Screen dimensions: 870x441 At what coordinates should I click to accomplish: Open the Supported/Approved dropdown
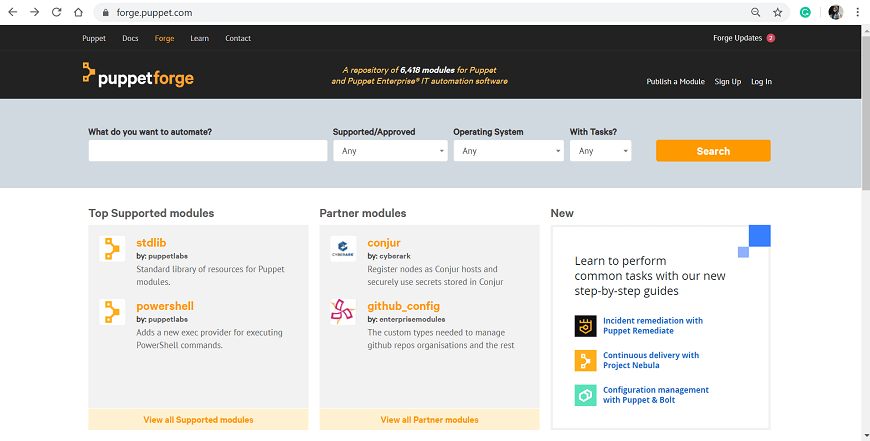coord(390,151)
